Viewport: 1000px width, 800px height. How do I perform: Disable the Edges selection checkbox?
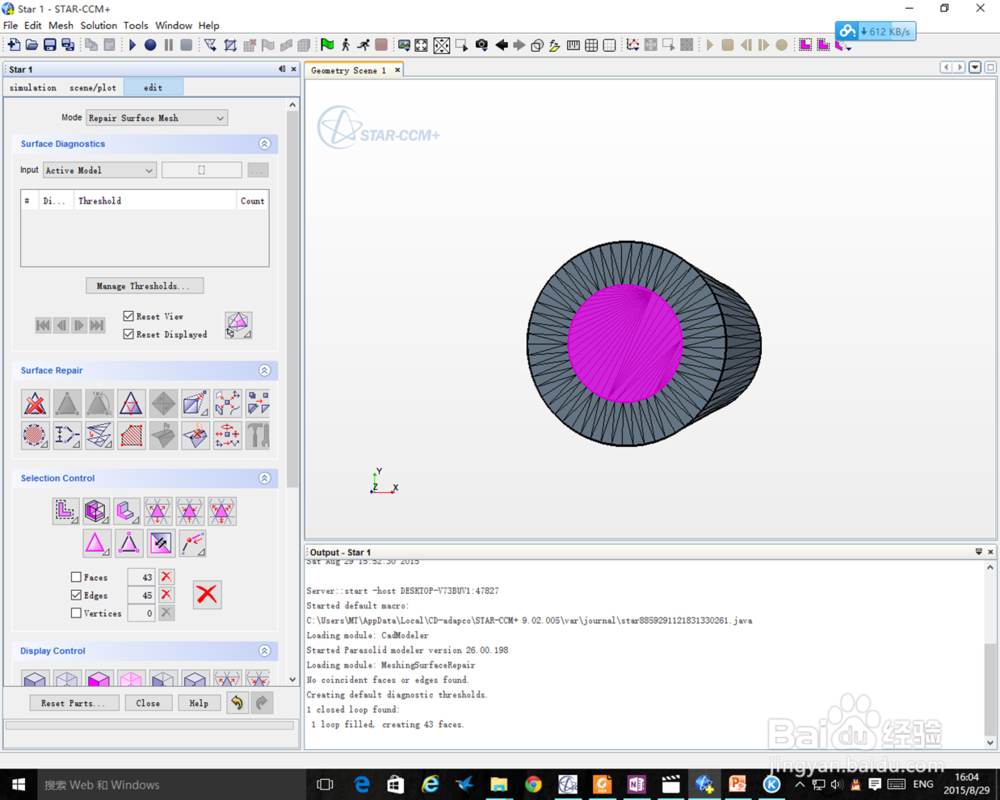coord(76,595)
